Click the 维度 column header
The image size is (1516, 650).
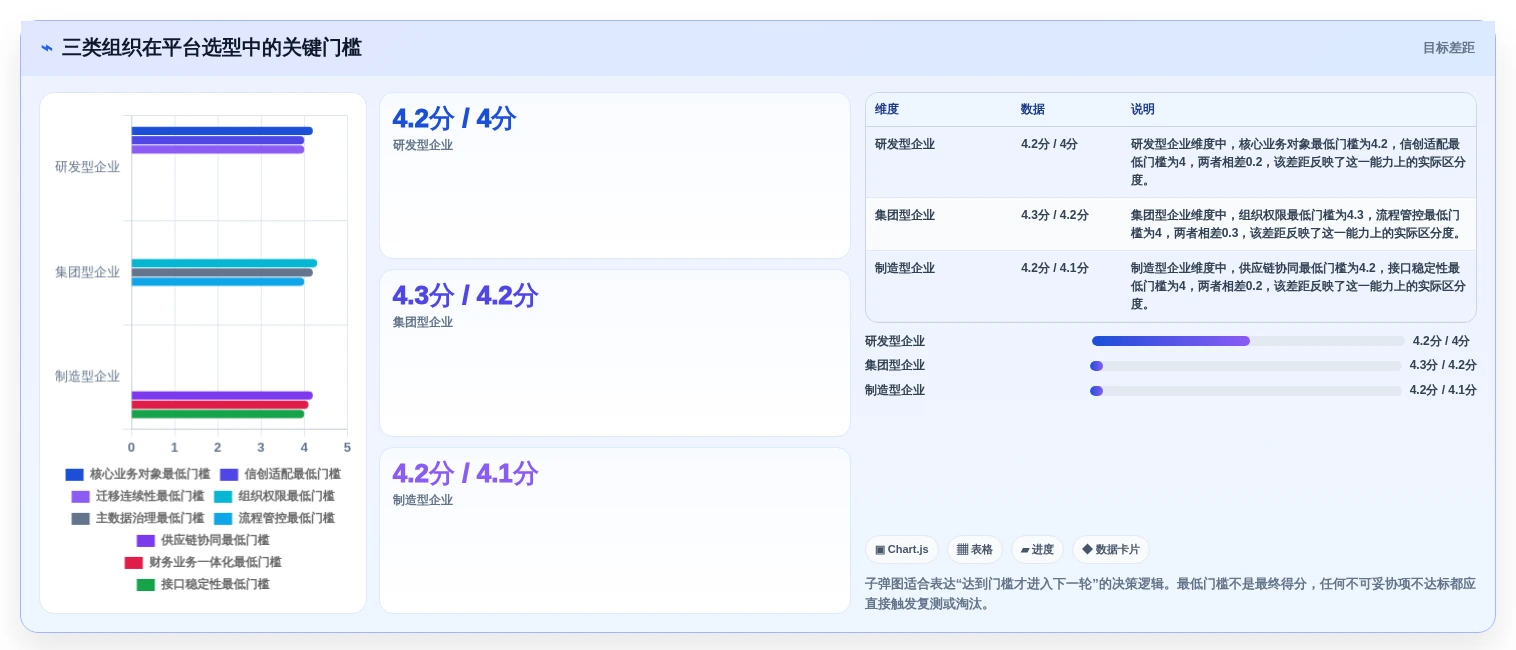(887, 110)
